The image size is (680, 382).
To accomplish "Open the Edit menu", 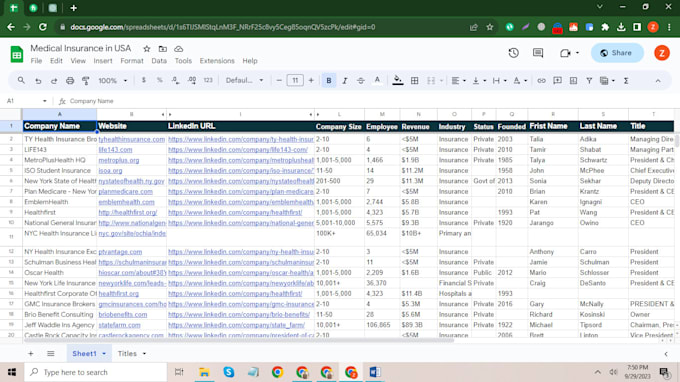I will tap(56, 61).
